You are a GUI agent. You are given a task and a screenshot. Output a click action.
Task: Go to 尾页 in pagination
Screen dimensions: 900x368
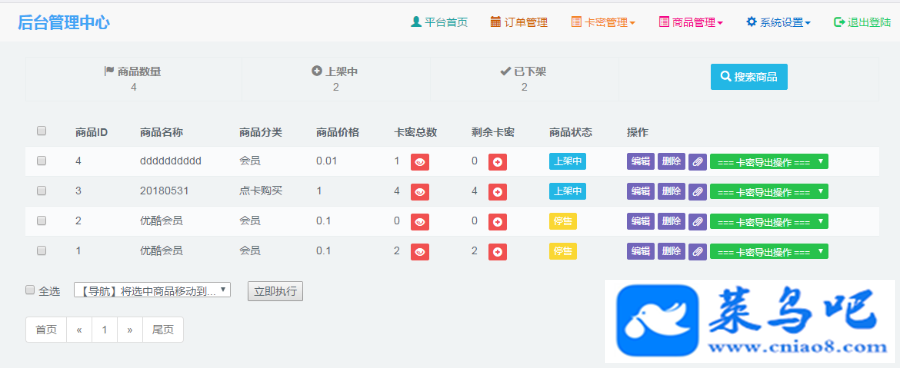click(x=163, y=330)
